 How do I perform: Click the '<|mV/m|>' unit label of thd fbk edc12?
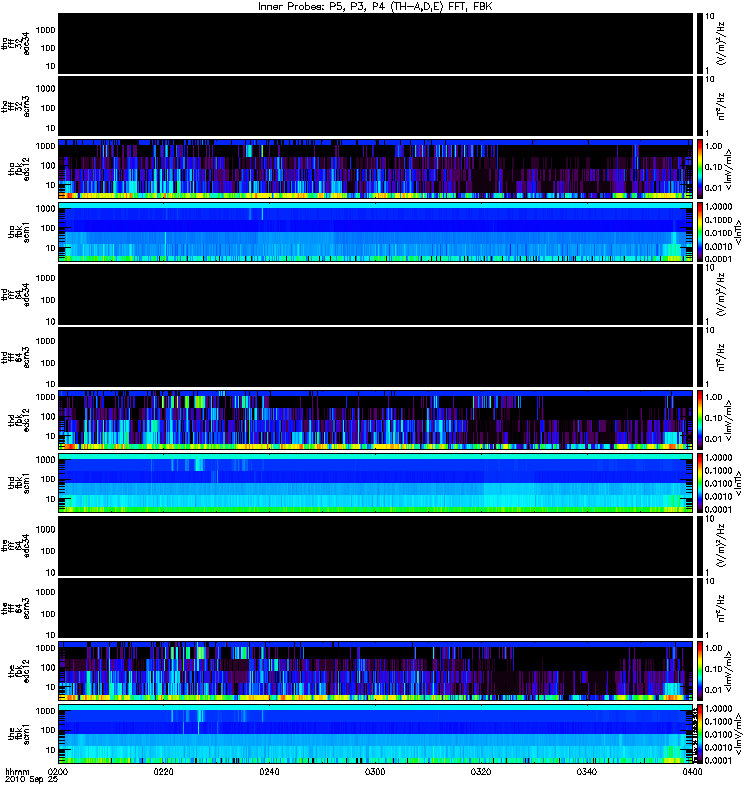729,420
